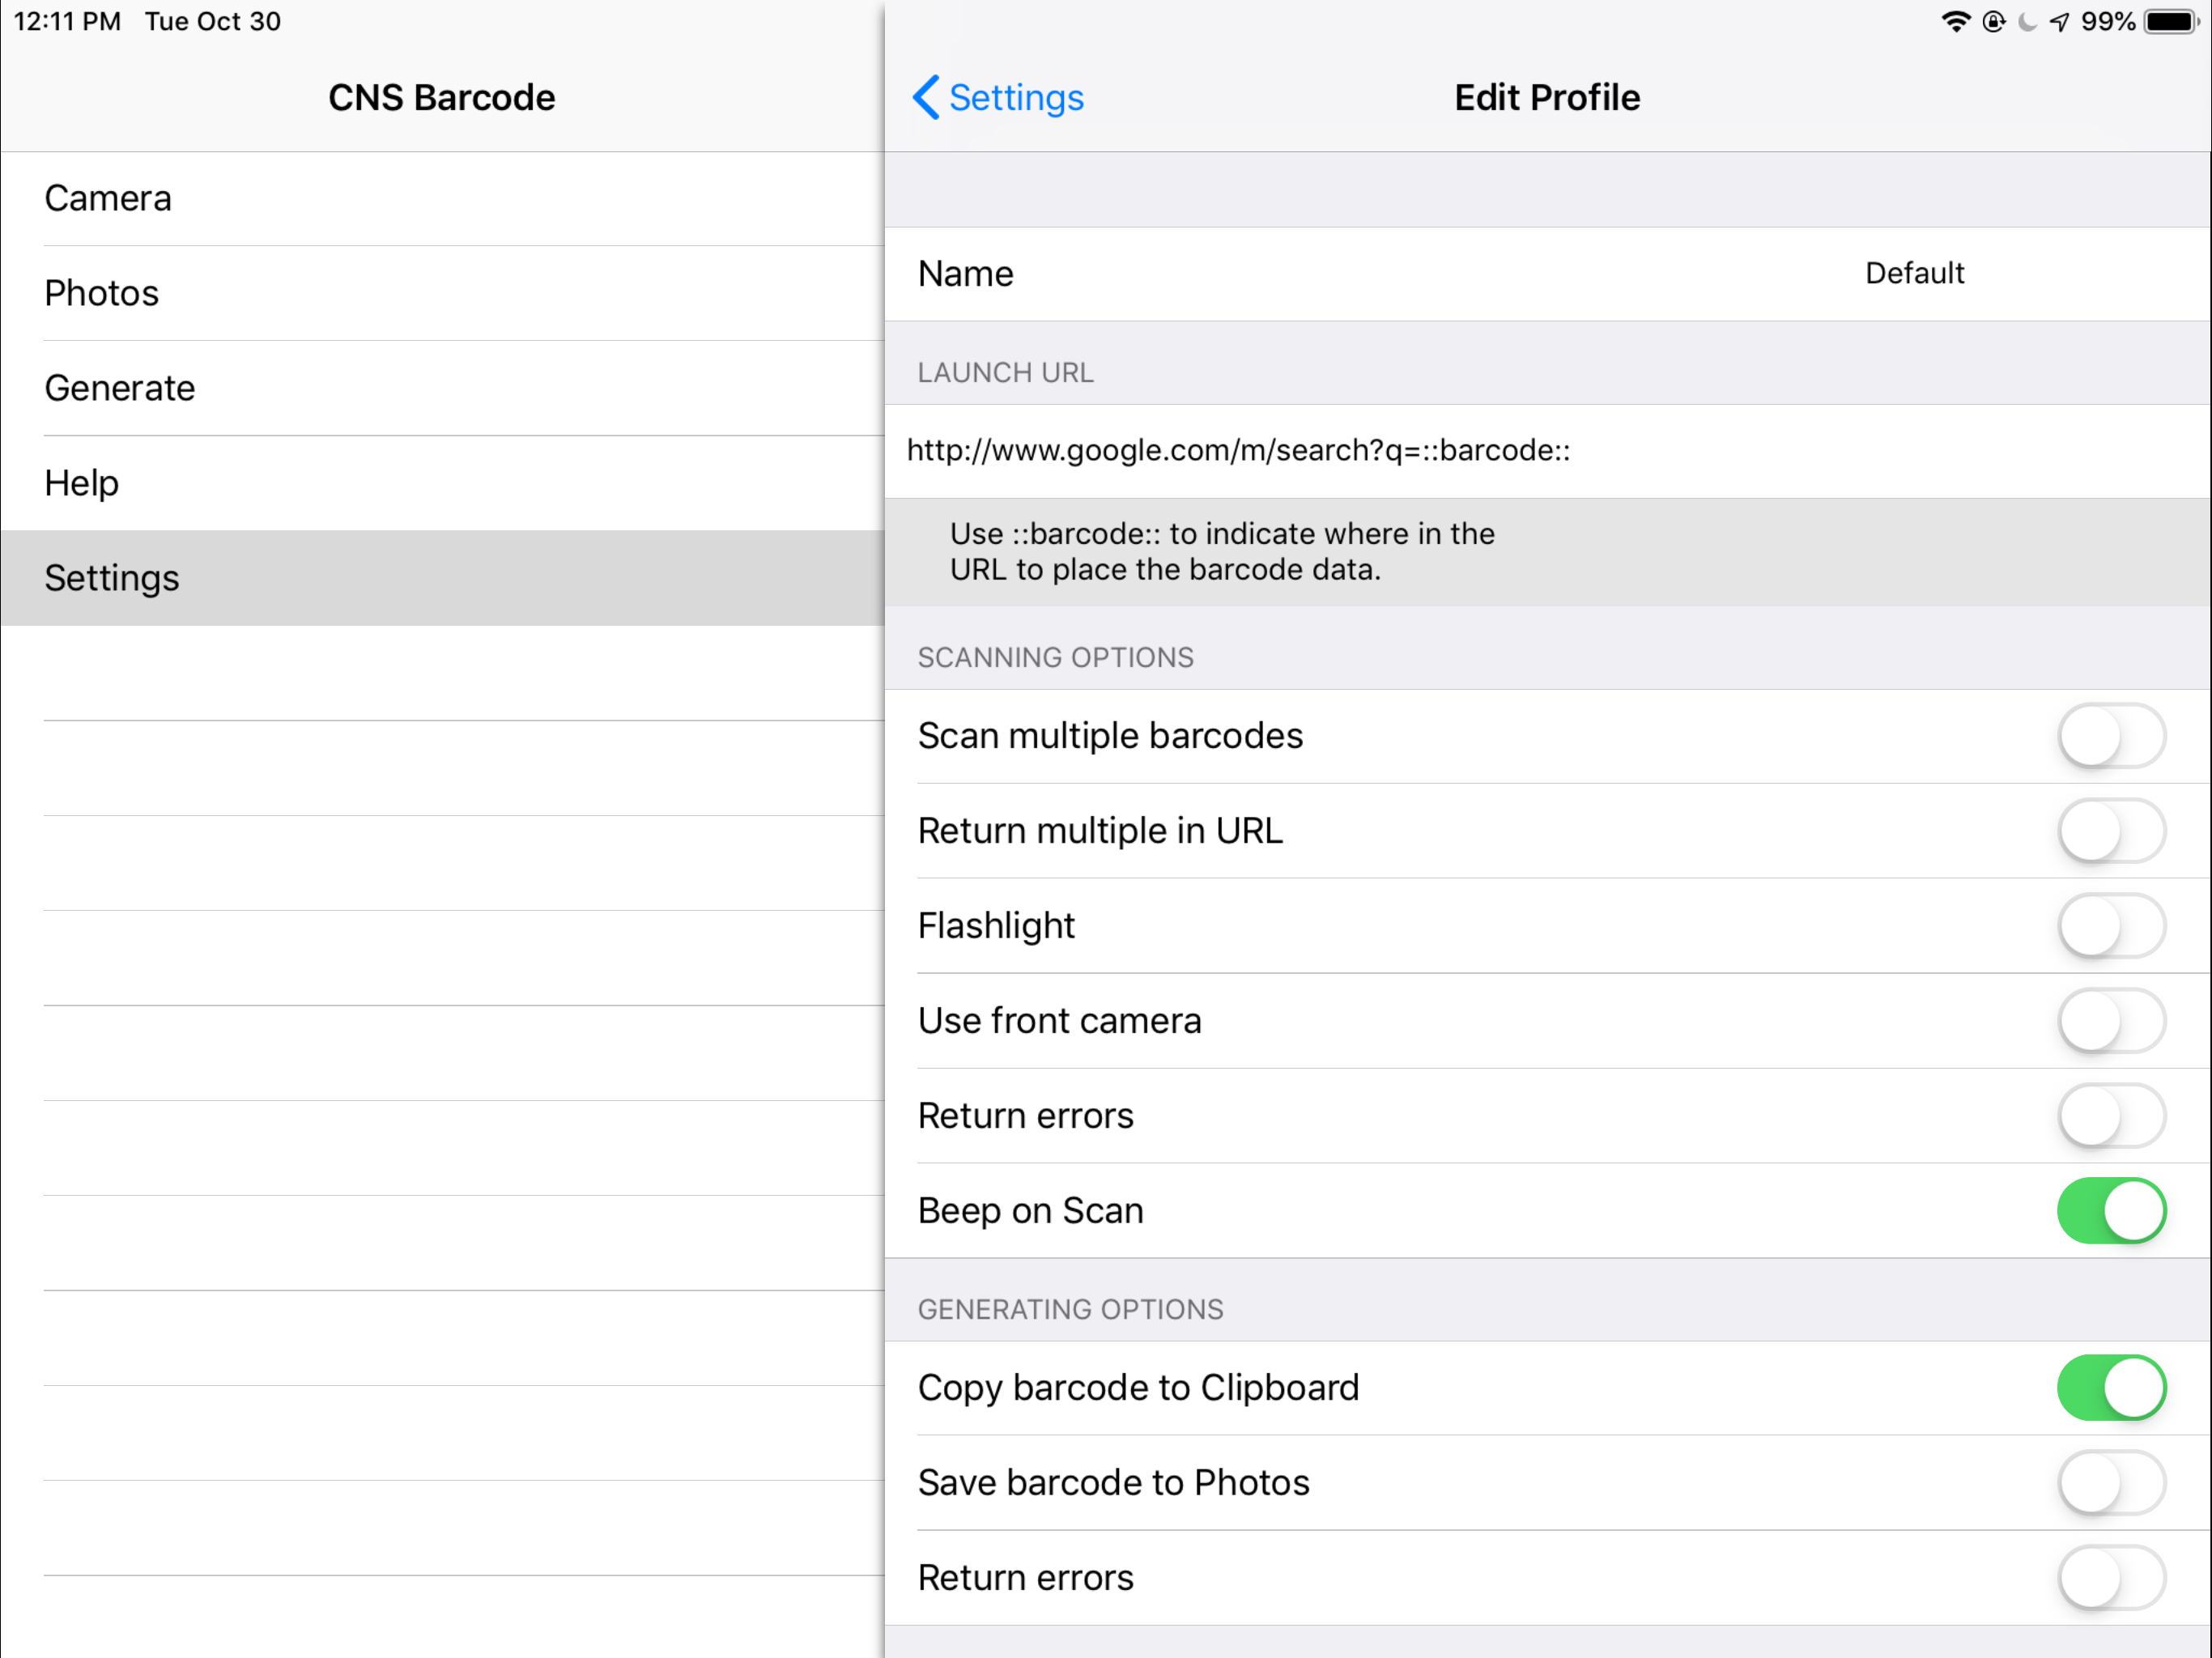Tap the LAUNCH URL section header
The height and width of the screenshot is (1658, 2212).
pos(1006,373)
